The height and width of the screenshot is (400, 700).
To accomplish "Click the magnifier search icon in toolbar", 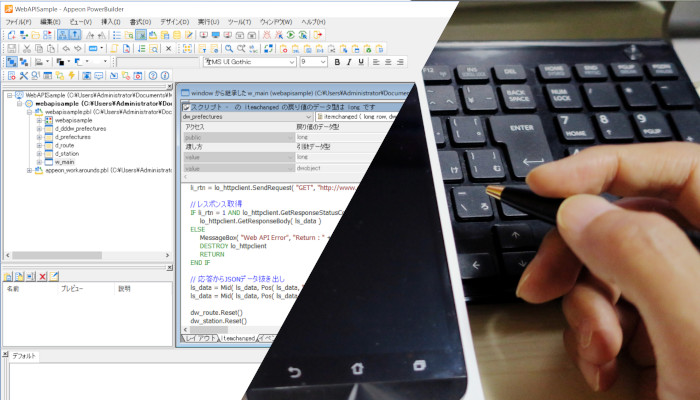I will click(229, 48).
